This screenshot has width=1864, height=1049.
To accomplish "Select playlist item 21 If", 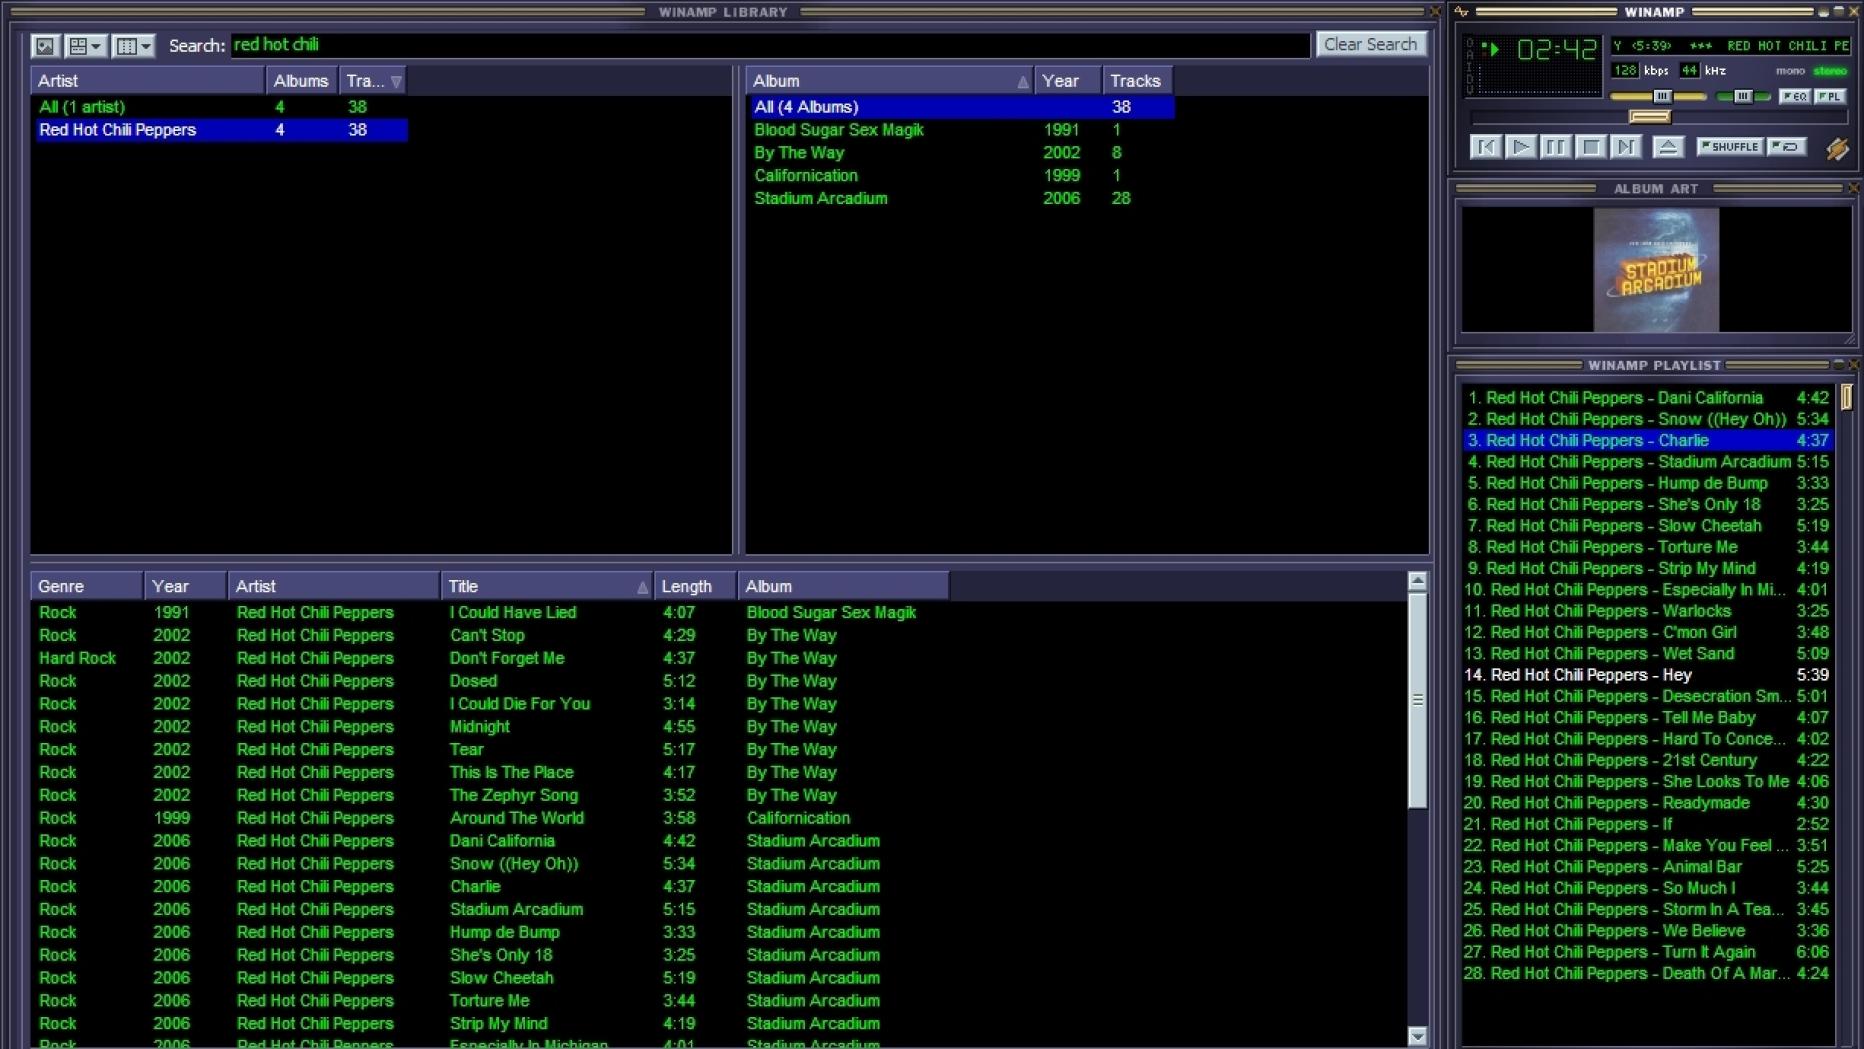I will [1647, 824].
